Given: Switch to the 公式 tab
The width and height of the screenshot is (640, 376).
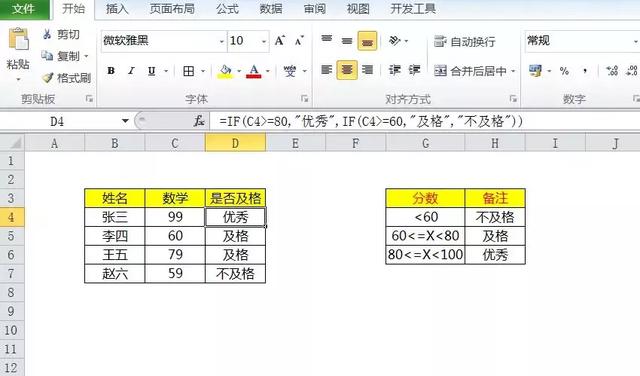Looking at the screenshot, I should click(227, 9).
